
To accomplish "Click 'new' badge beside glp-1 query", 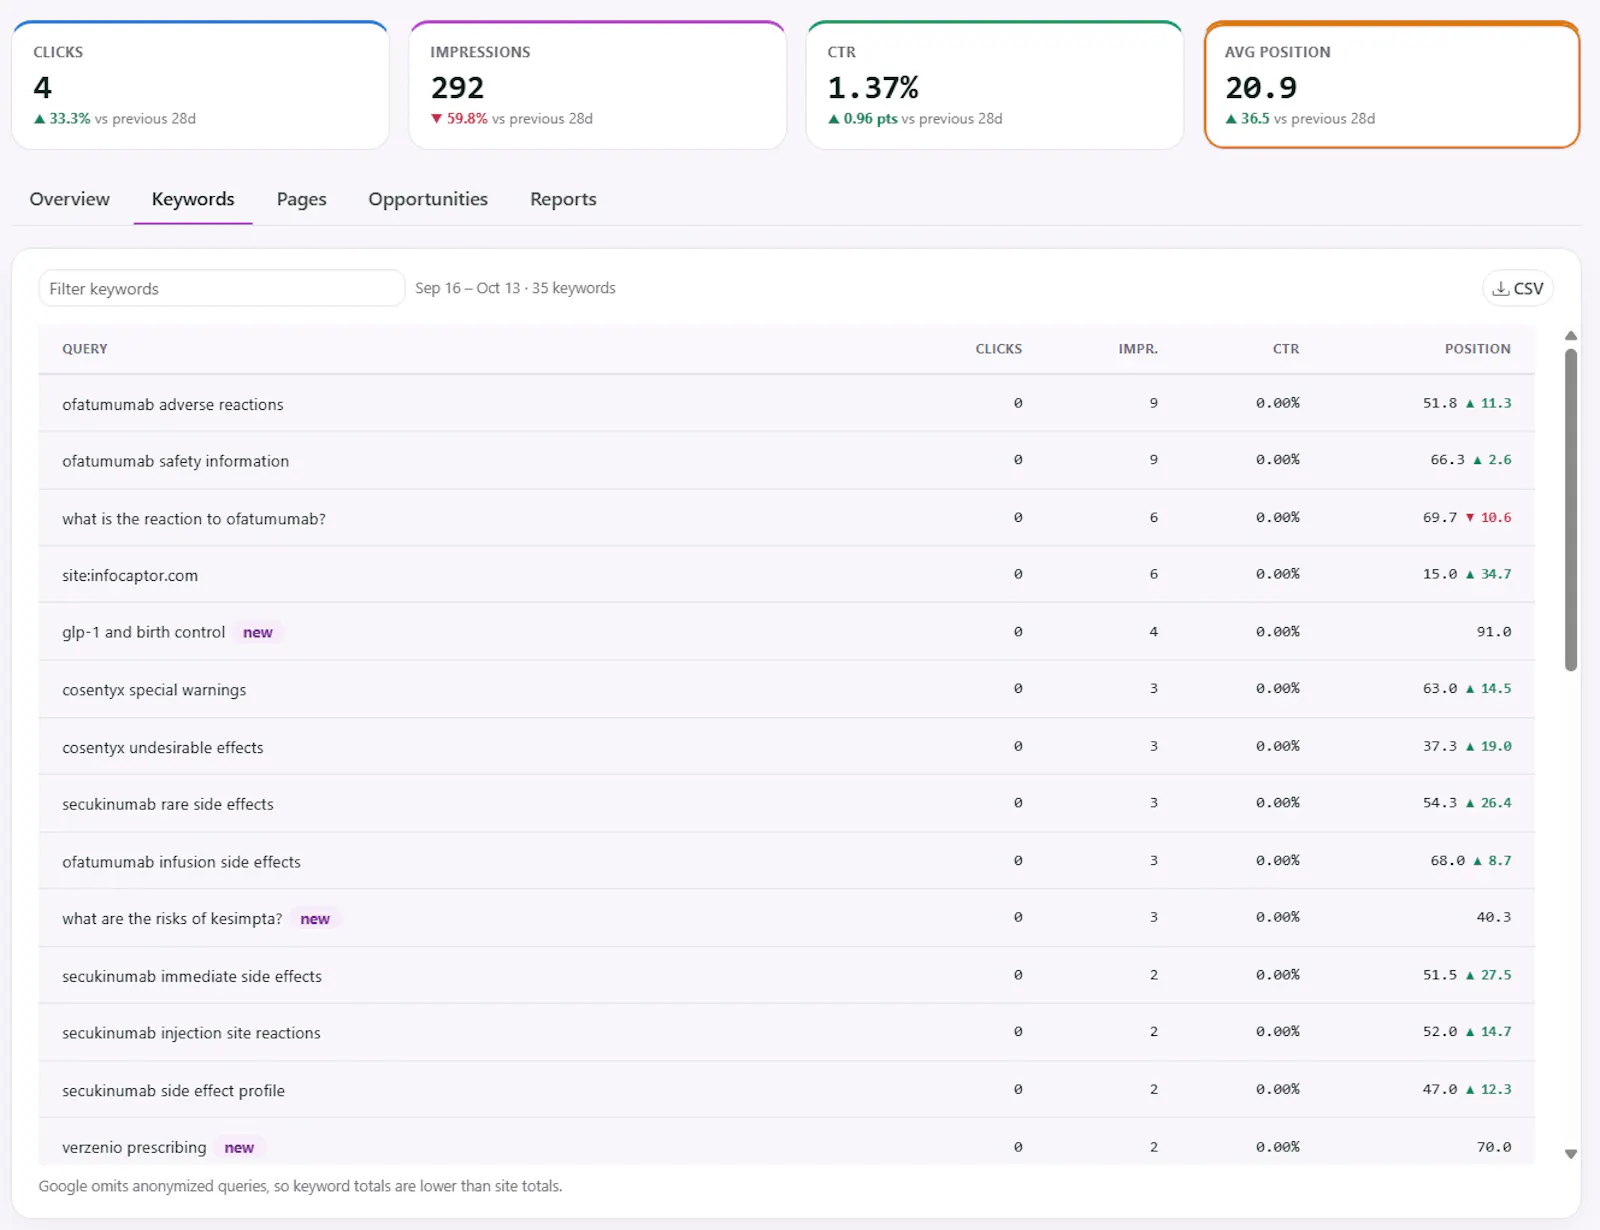I will pos(258,633).
